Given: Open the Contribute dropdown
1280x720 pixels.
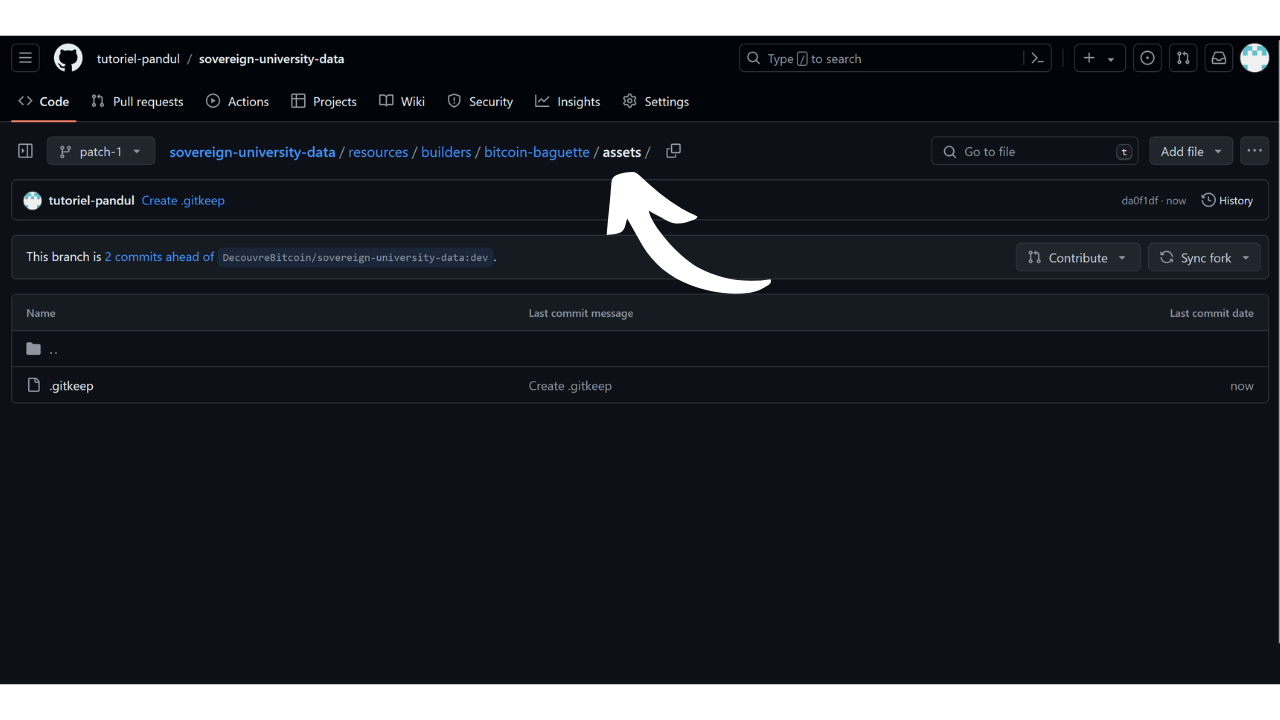Looking at the screenshot, I should [x=1077, y=257].
